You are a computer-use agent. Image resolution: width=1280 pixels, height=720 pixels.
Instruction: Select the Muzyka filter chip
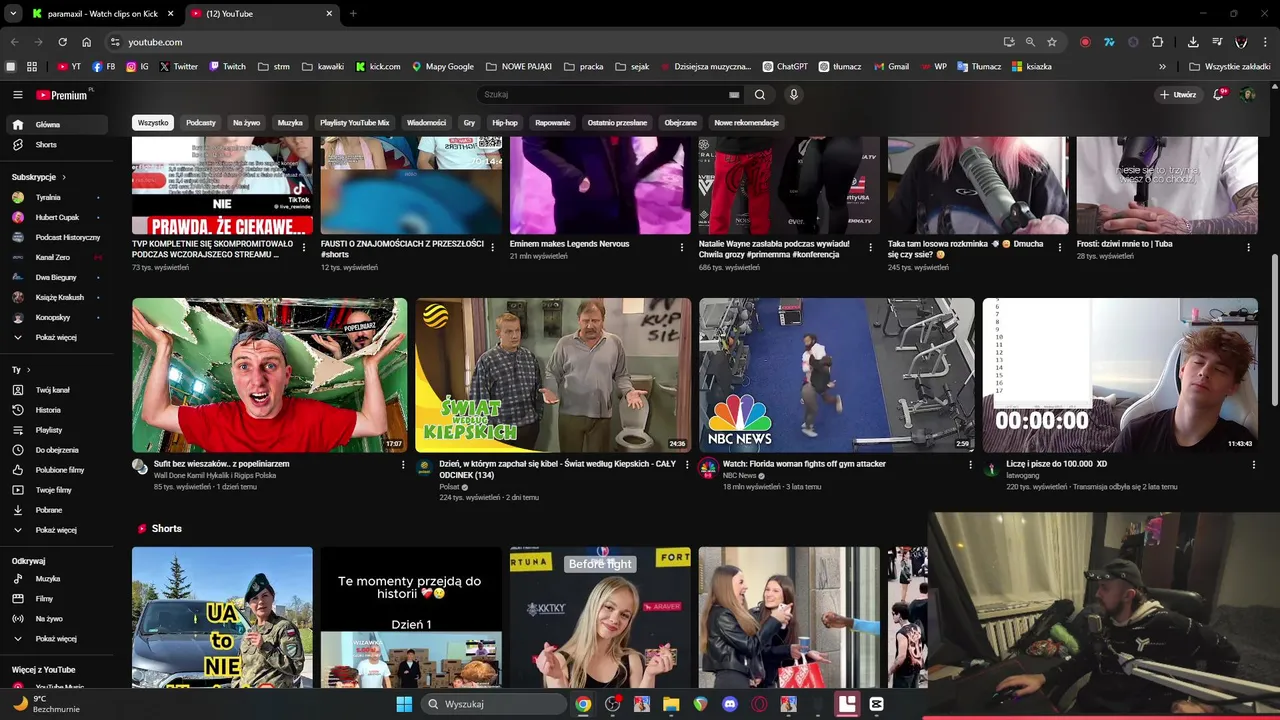tap(290, 123)
